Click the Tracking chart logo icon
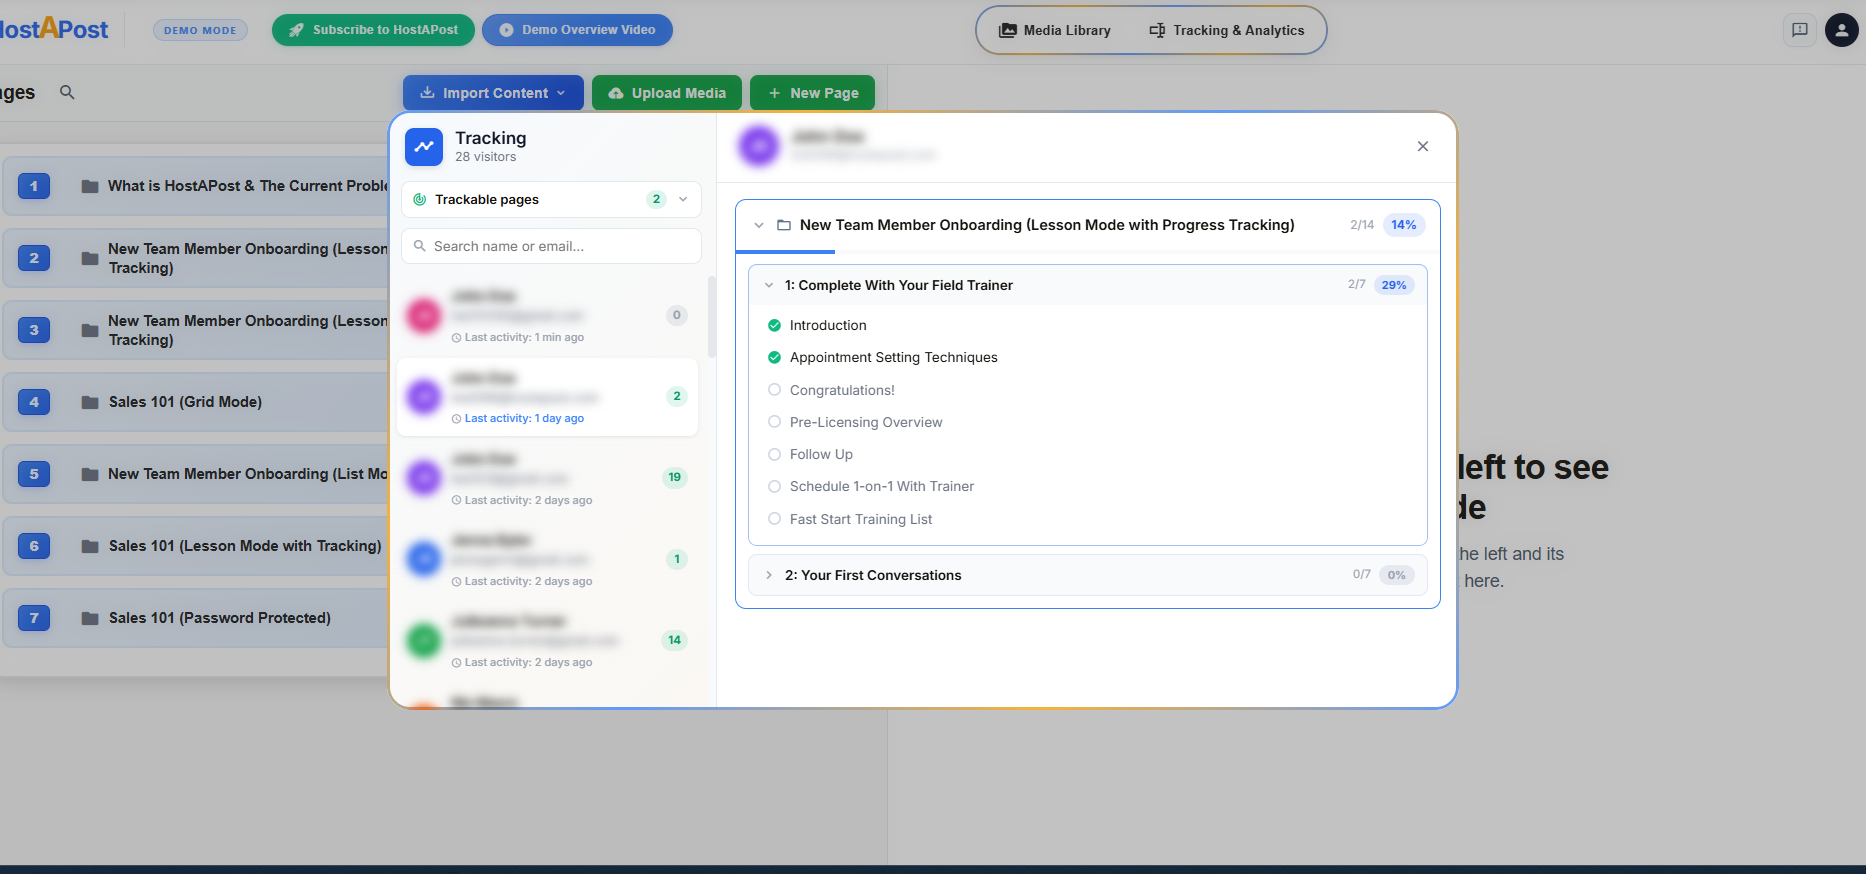 tap(424, 146)
